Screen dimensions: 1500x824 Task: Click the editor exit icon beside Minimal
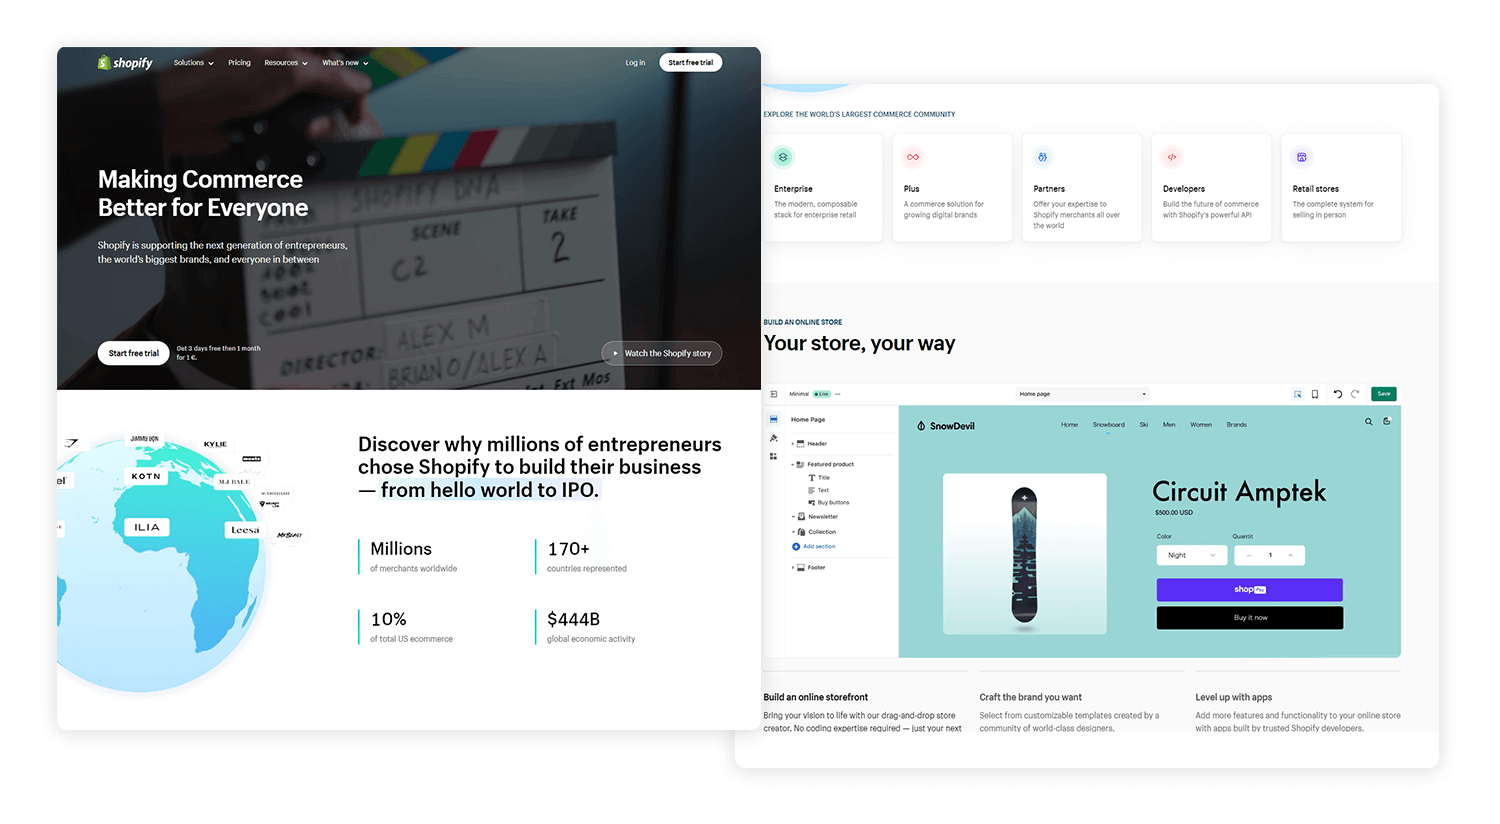pyautogui.click(x=773, y=394)
